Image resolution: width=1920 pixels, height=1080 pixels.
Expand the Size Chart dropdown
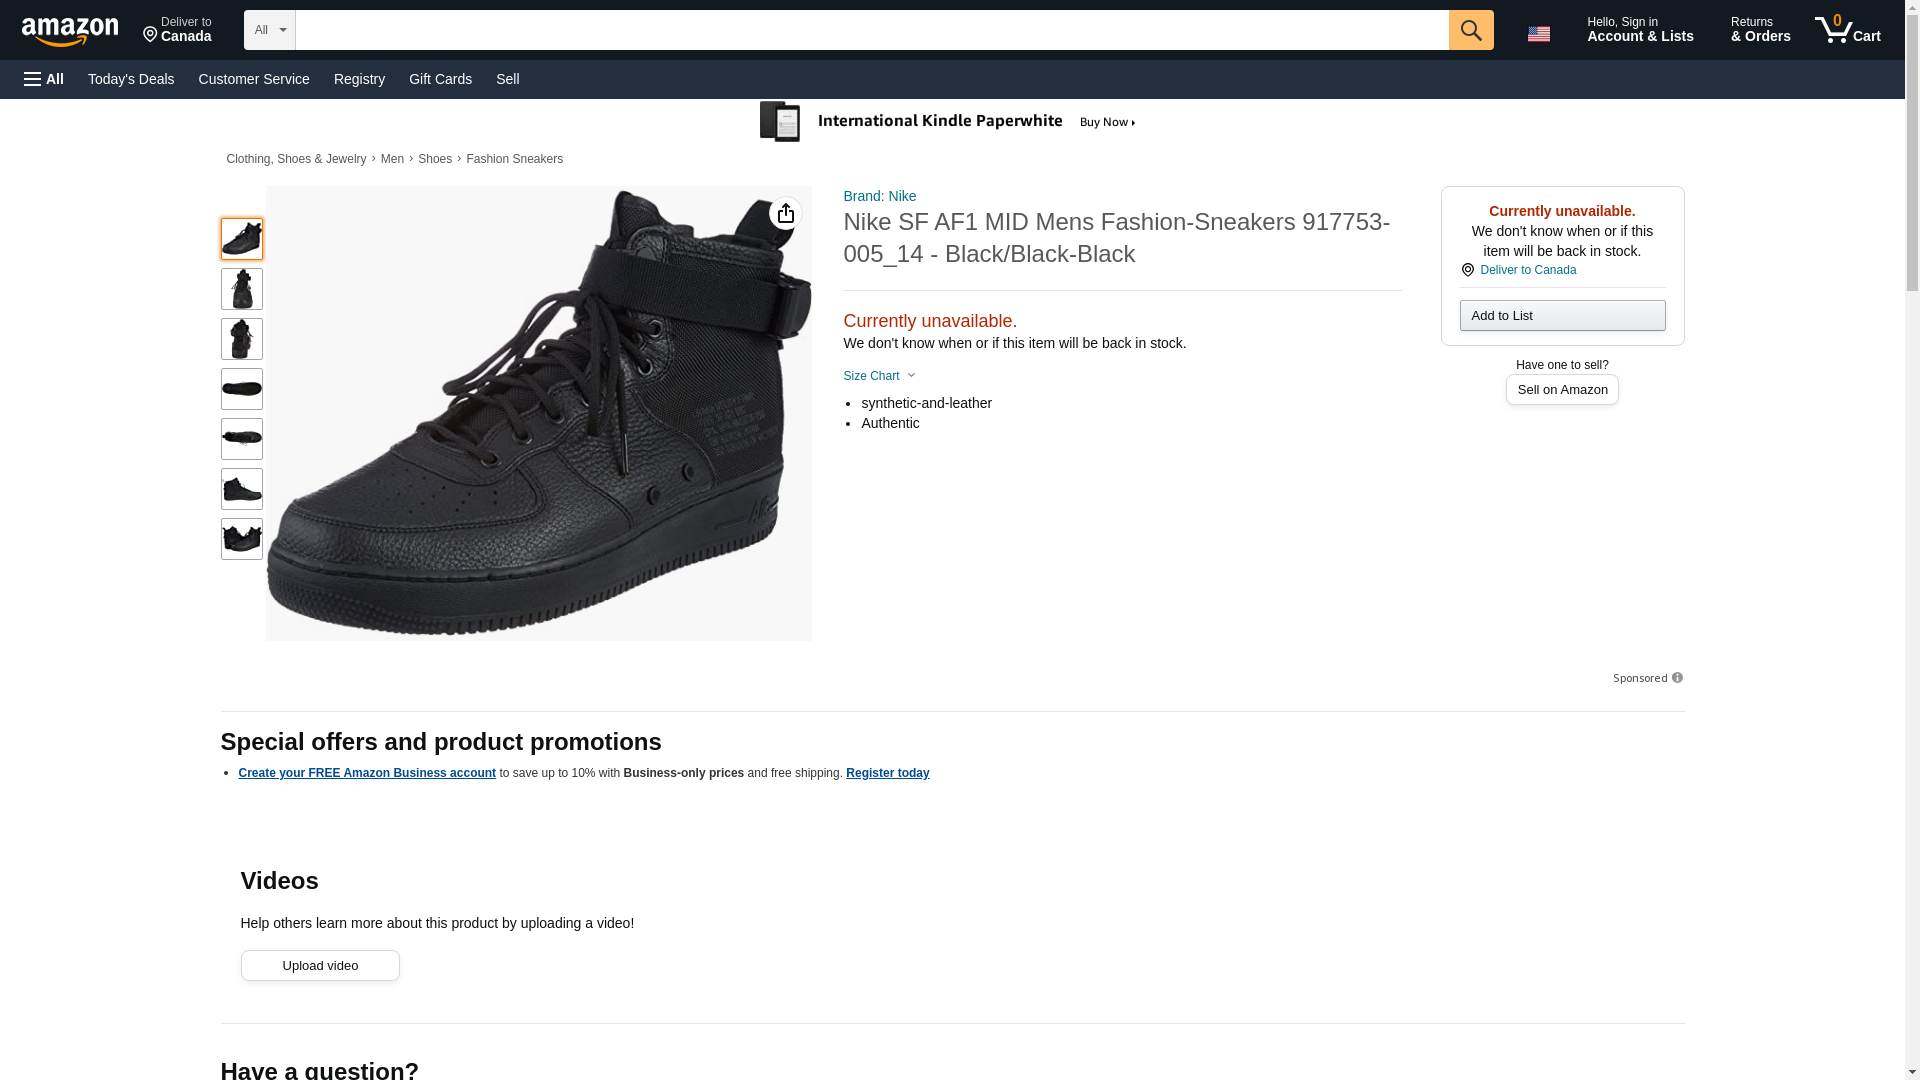pos(879,376)
